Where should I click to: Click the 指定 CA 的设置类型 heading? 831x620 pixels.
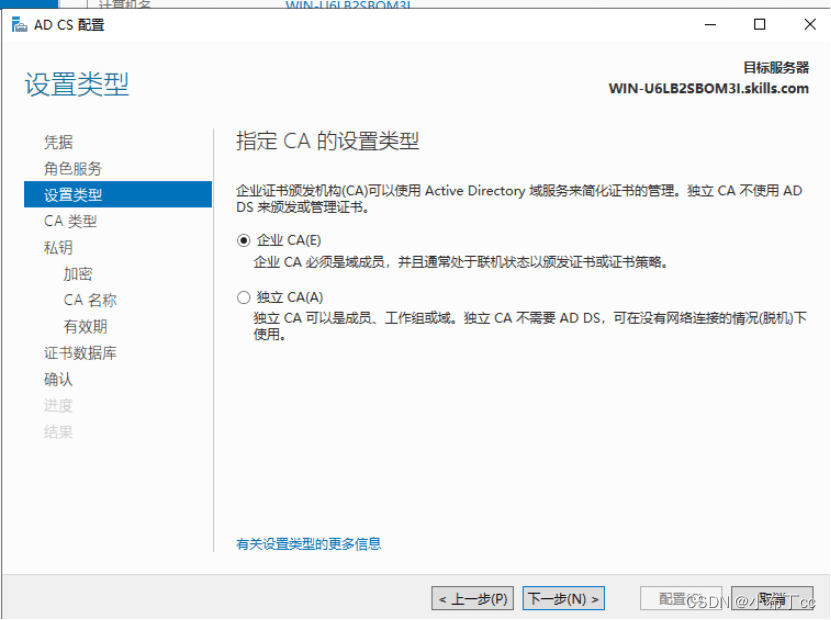click(x=328, y=141)
